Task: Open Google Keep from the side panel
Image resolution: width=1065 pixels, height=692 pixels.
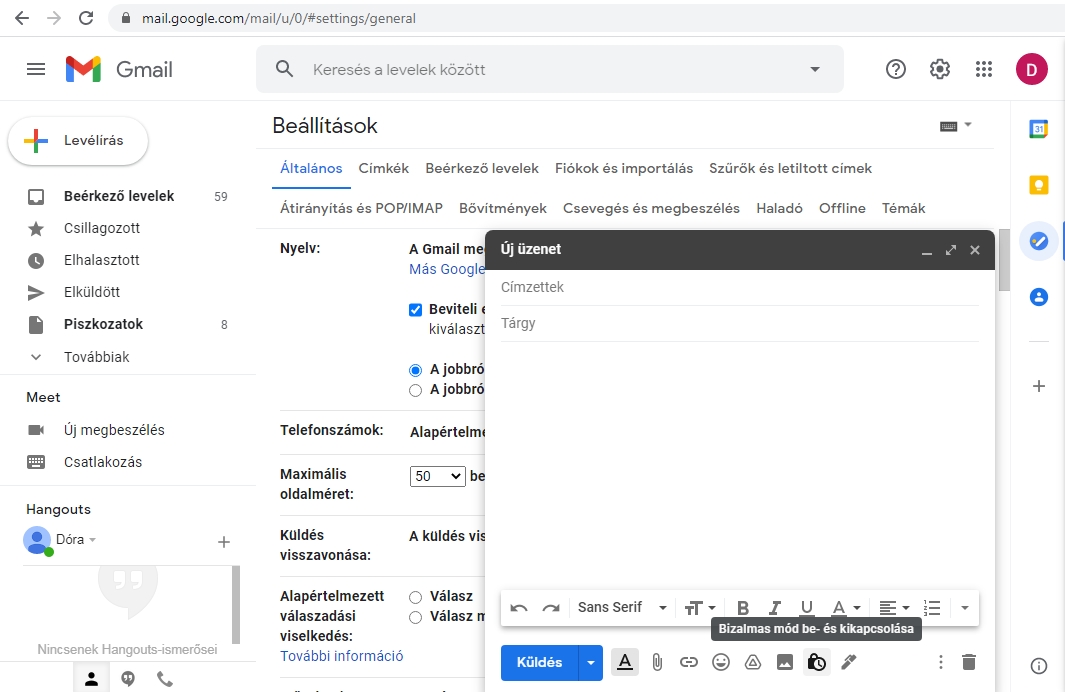Action: (x=1039, y=185)
